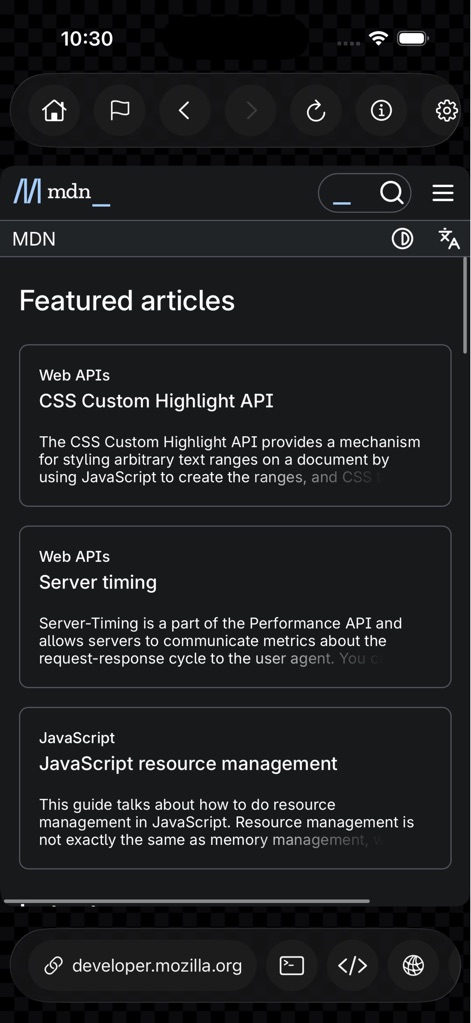Image resolution: width=471 pixels, height=1023 pixels.
Task: Click the JavaScript category tag
Action: 77,738
